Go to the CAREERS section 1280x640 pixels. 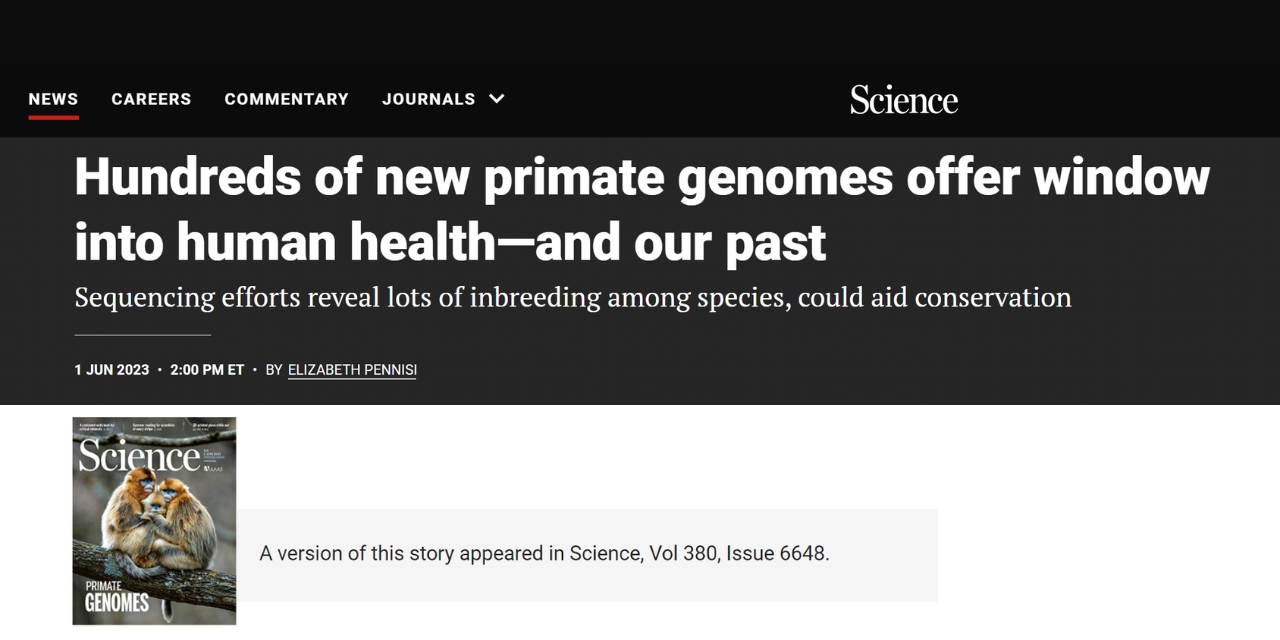pos(151,99)
